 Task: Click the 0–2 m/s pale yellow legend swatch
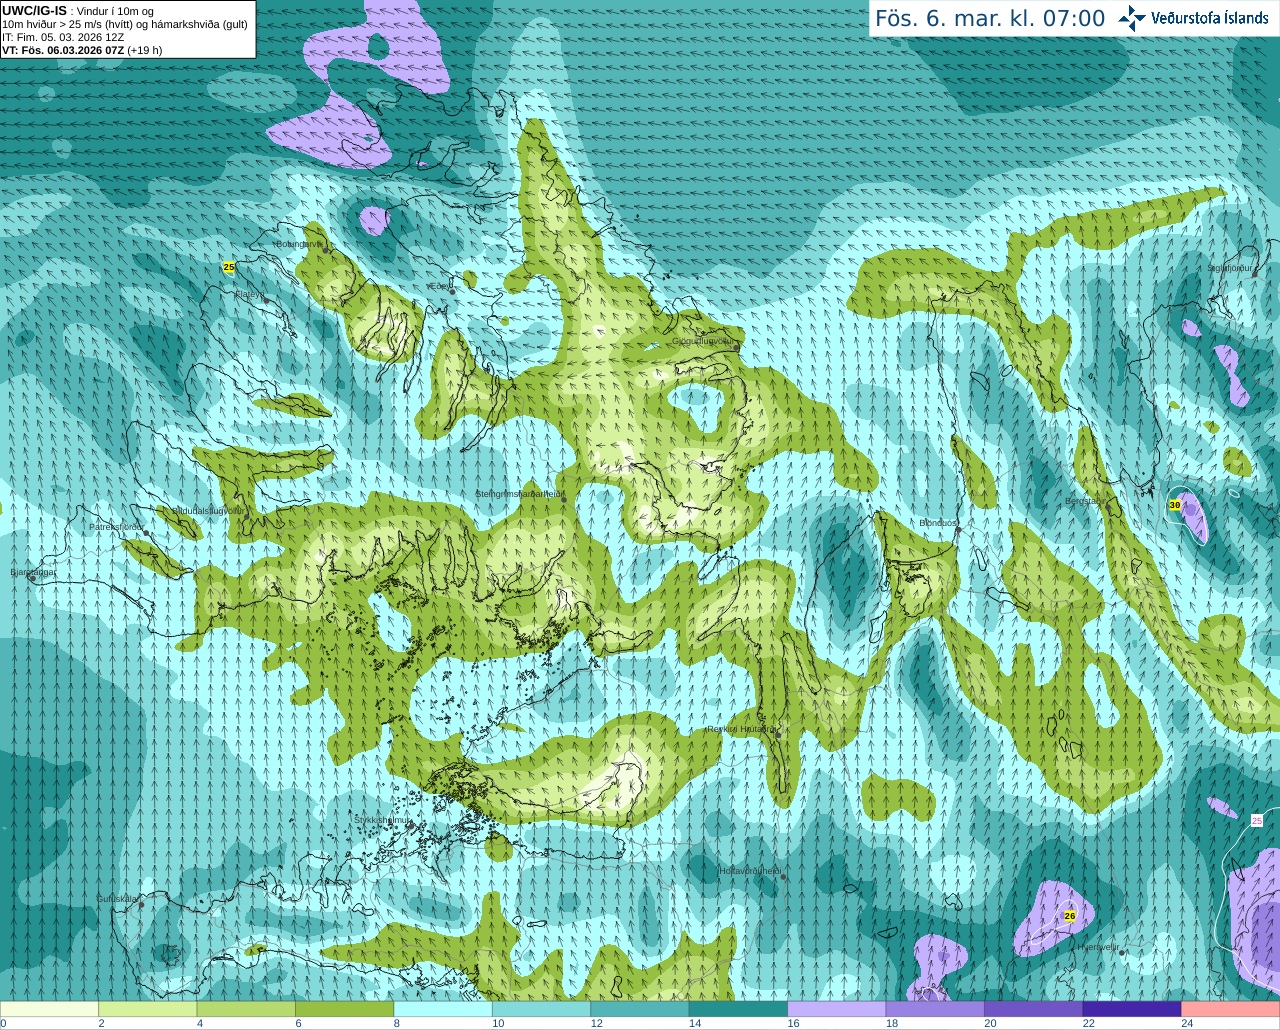[x=49, y=1009]
